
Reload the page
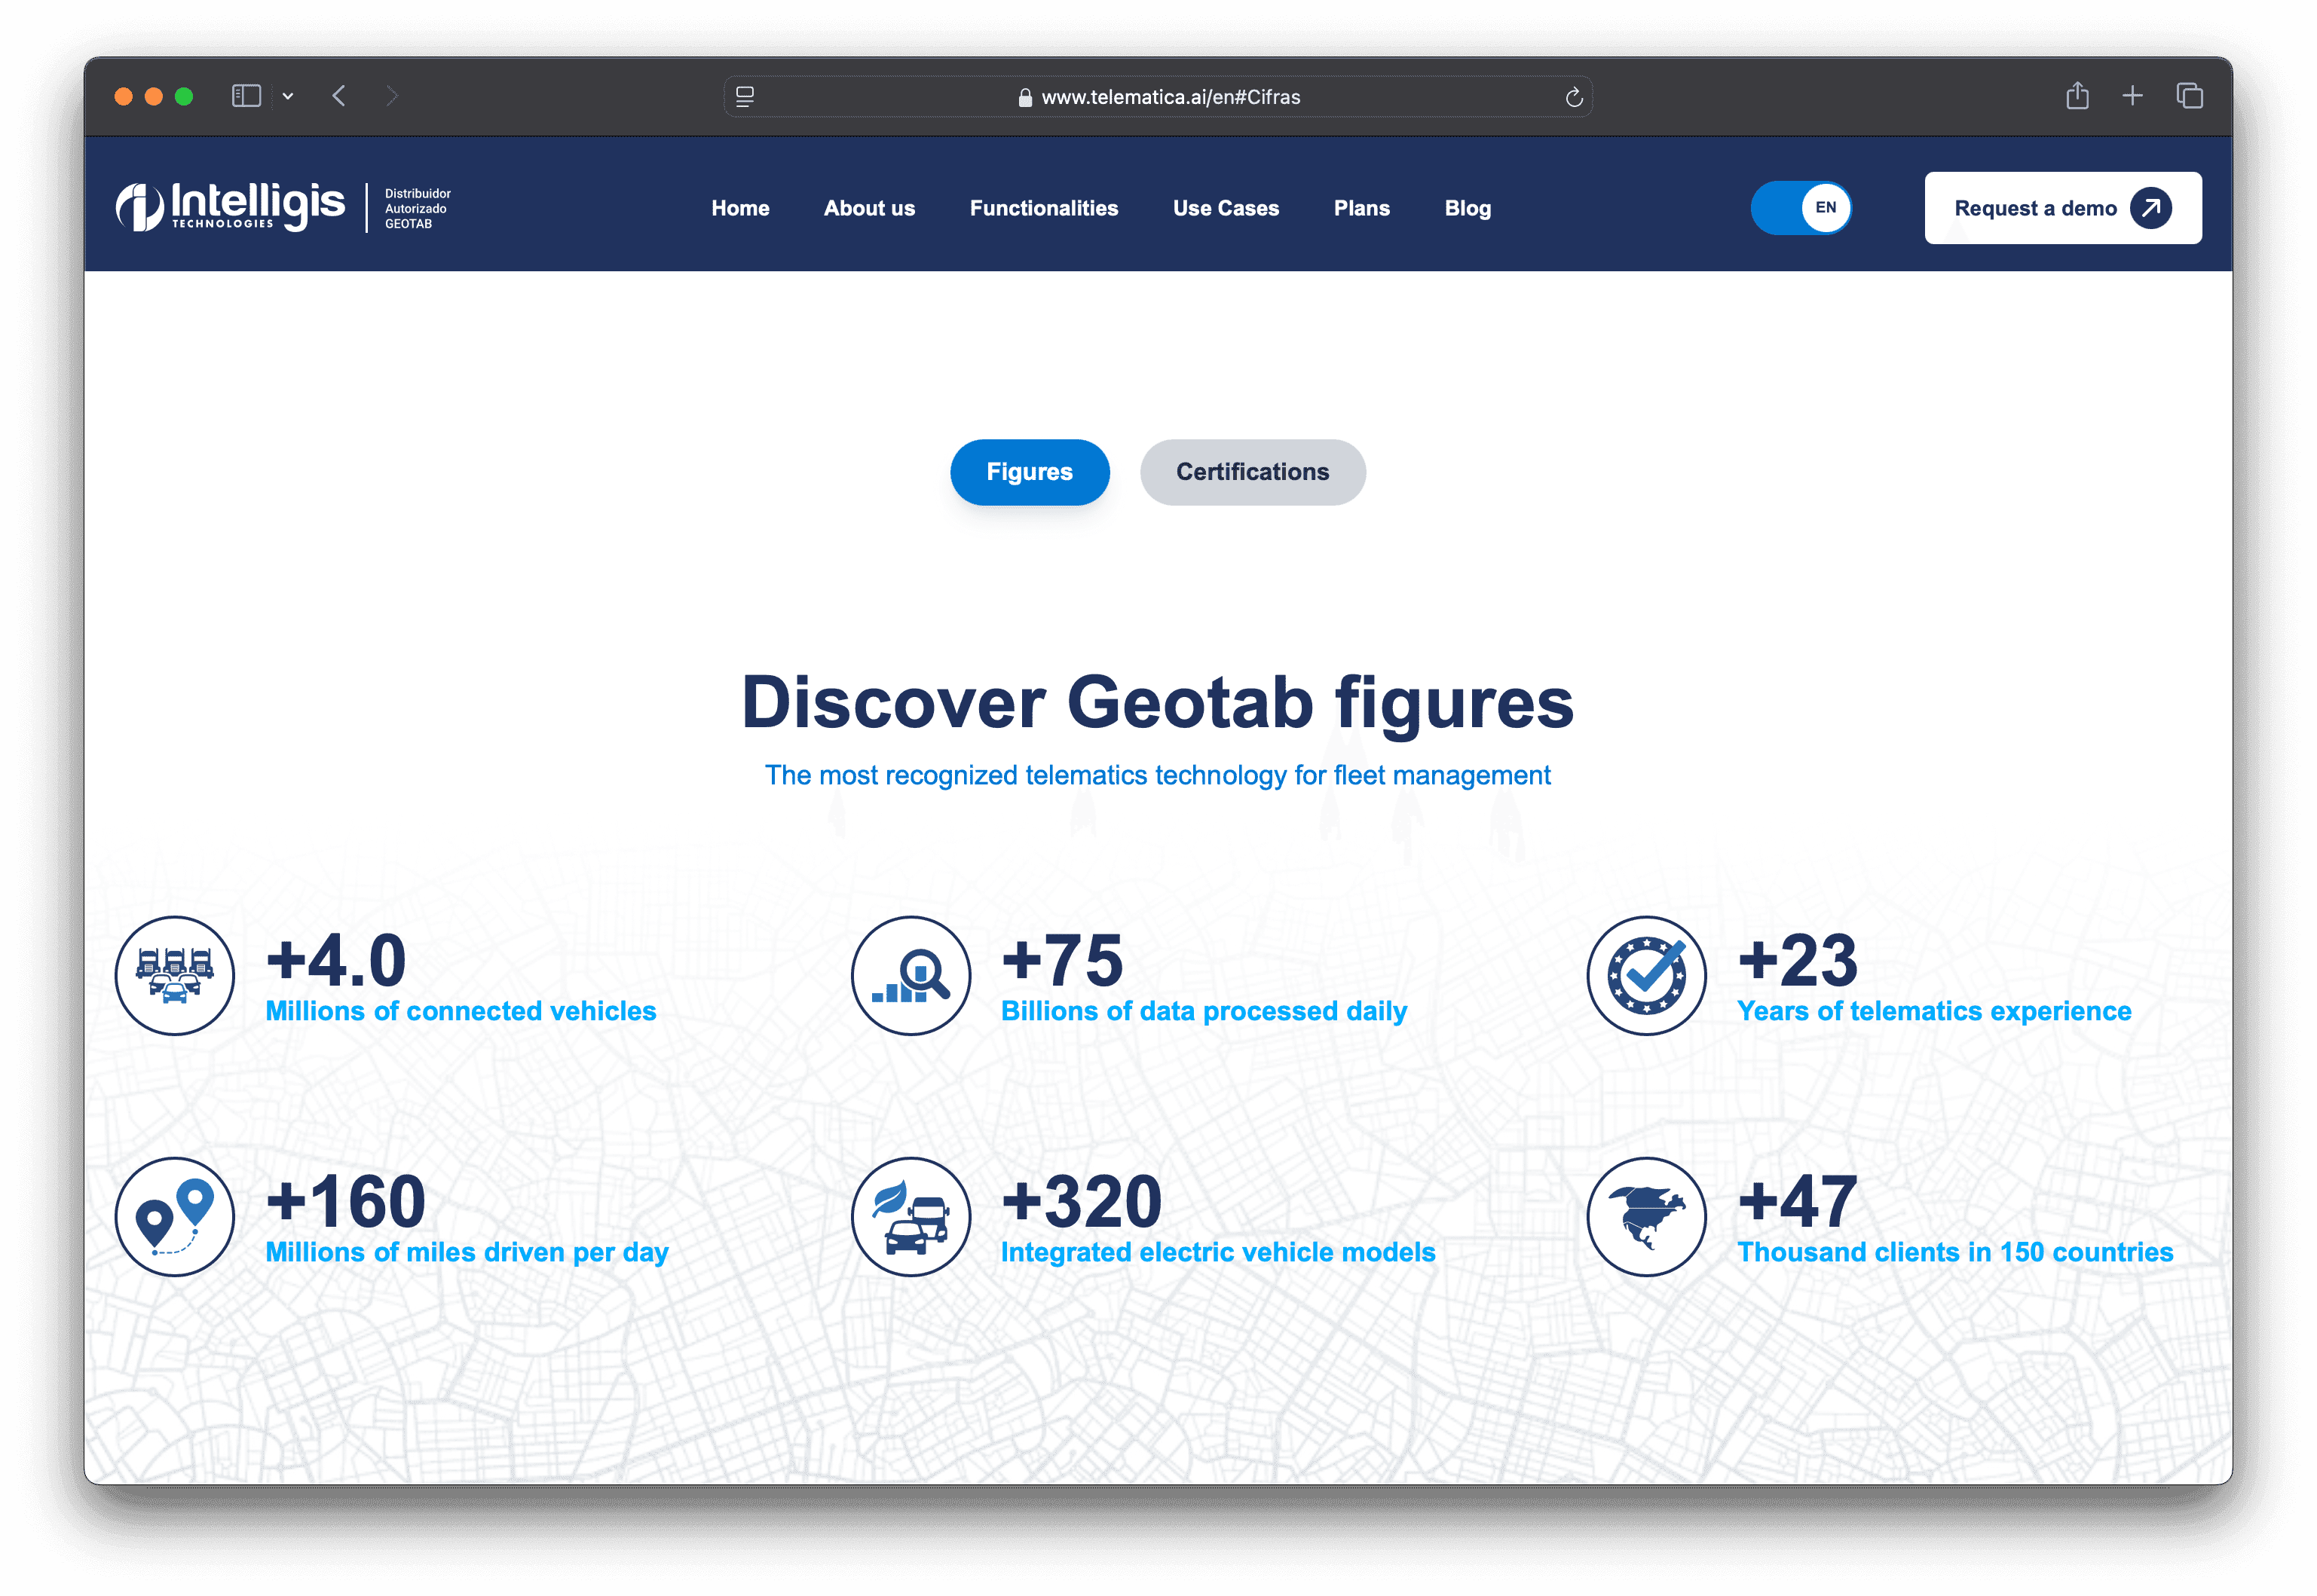(1573, 97)
